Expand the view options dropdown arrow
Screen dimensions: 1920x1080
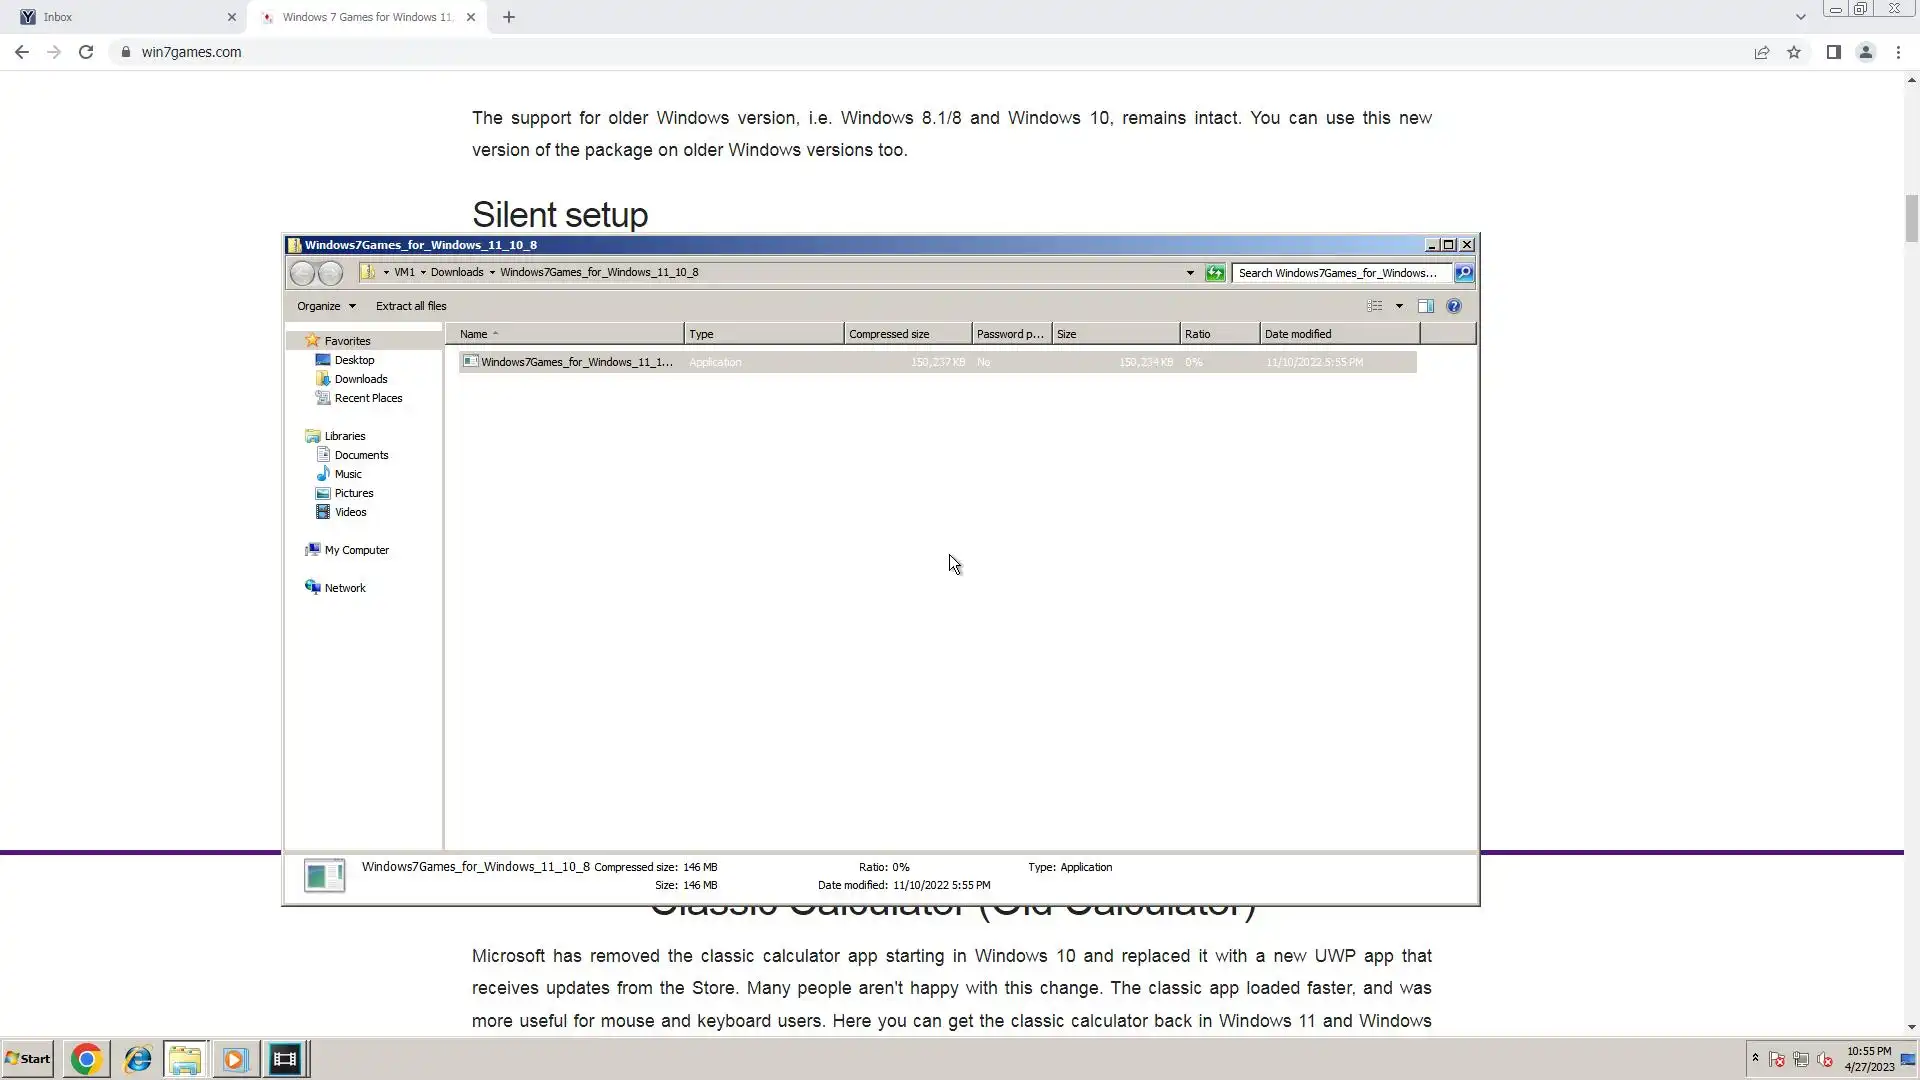pos(1399,306)
